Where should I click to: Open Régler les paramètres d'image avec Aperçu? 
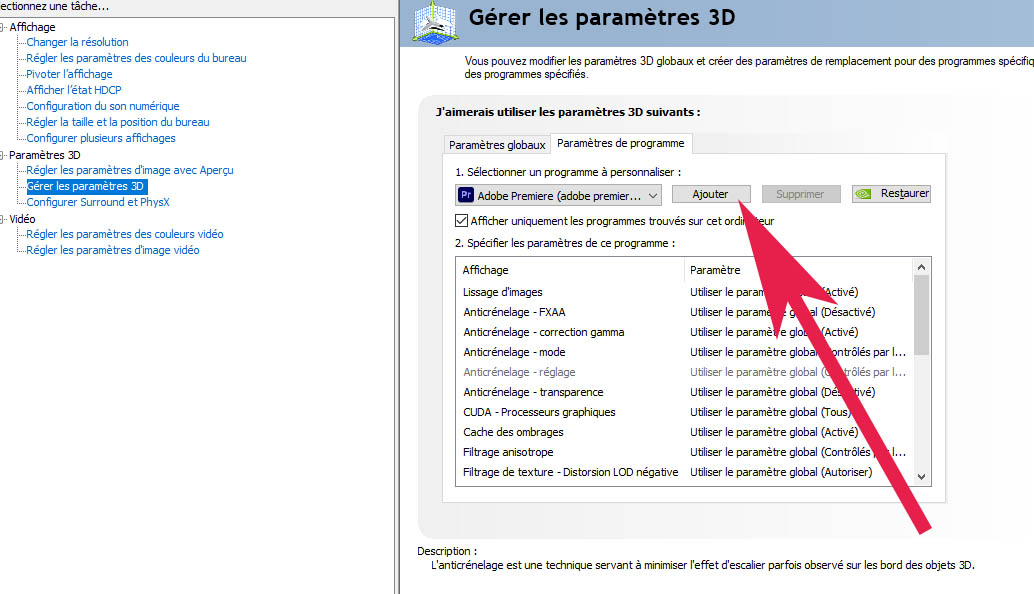(130, 170)
